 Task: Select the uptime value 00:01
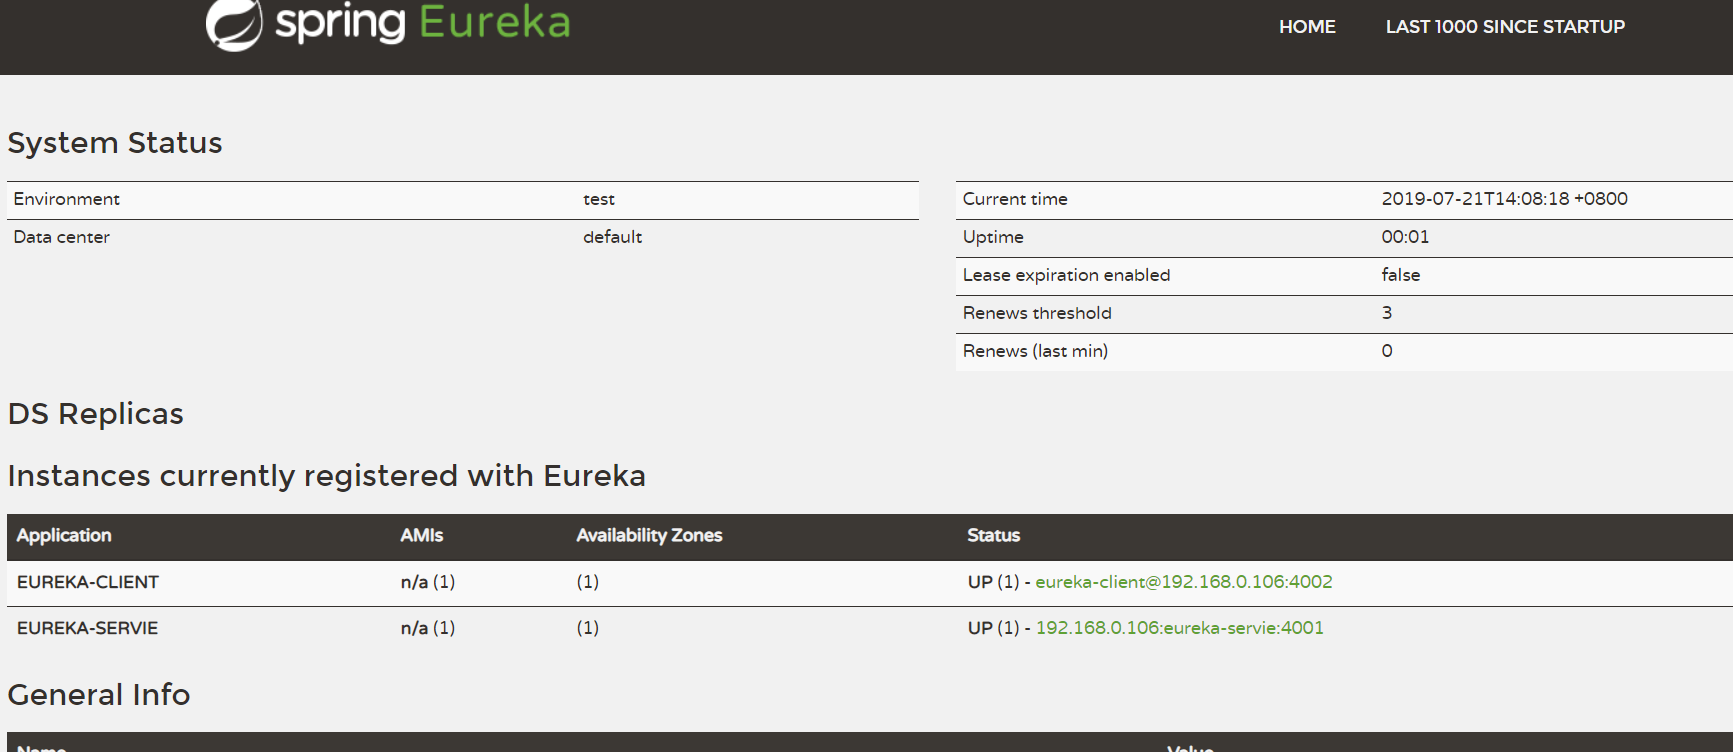click(x=1405, y=237)
